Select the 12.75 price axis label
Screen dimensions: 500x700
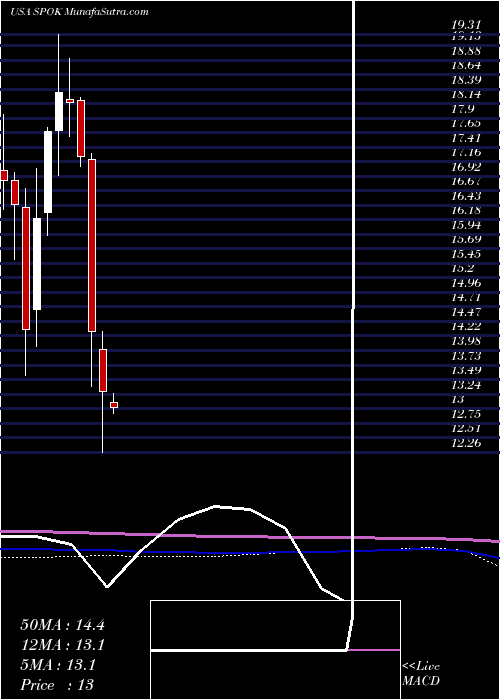466,414
